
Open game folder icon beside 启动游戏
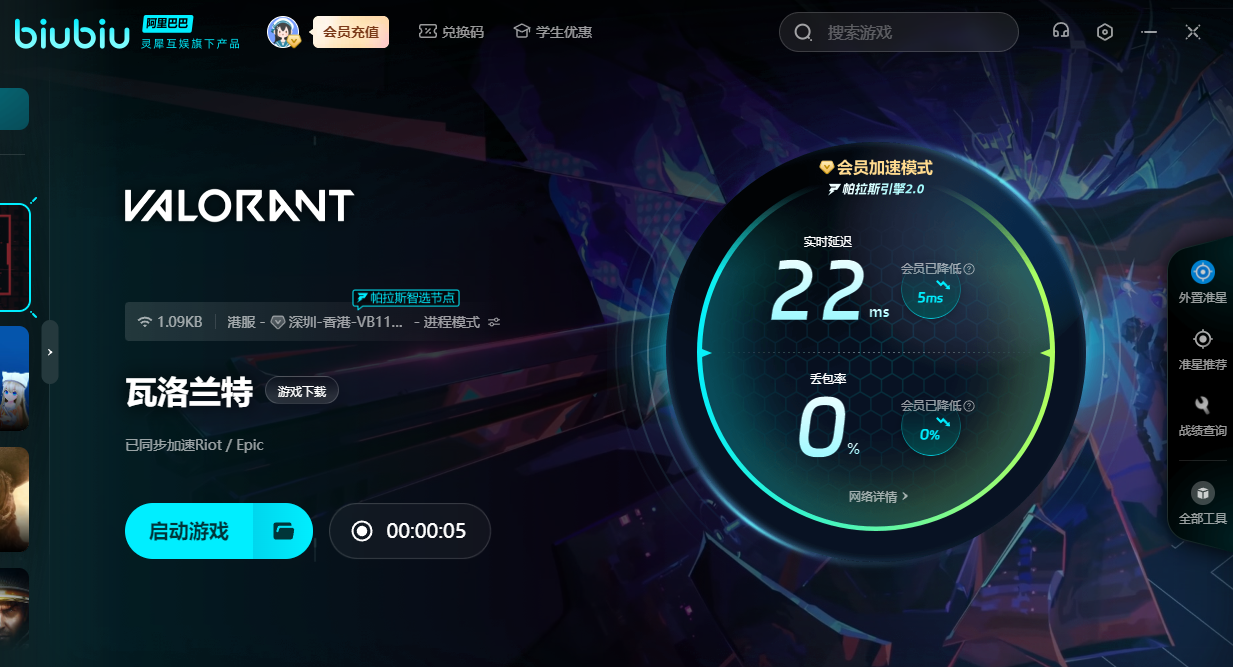point(284,531)
